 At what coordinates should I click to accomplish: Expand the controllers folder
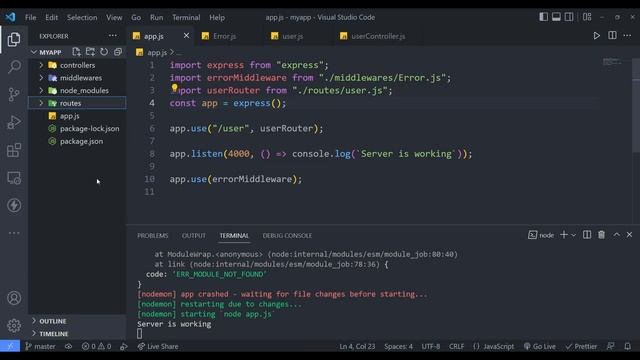tap(78, 65)
